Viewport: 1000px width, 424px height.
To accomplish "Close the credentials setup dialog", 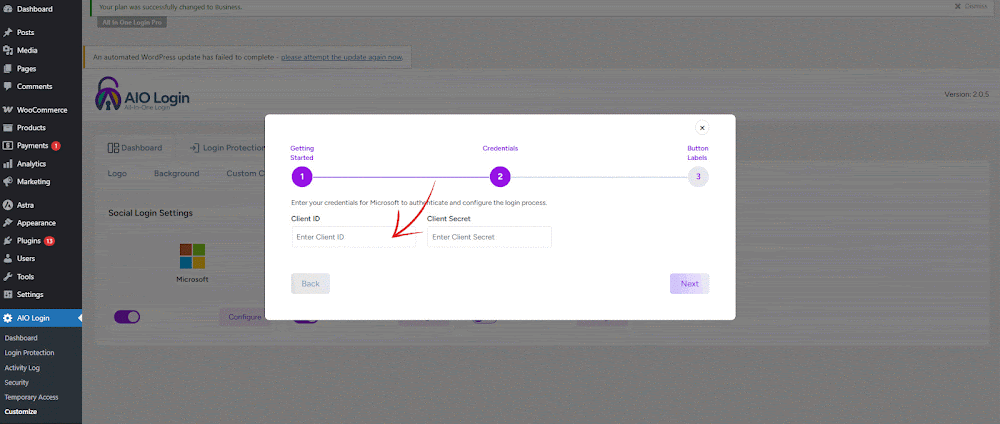I will [x=702, y=128].
